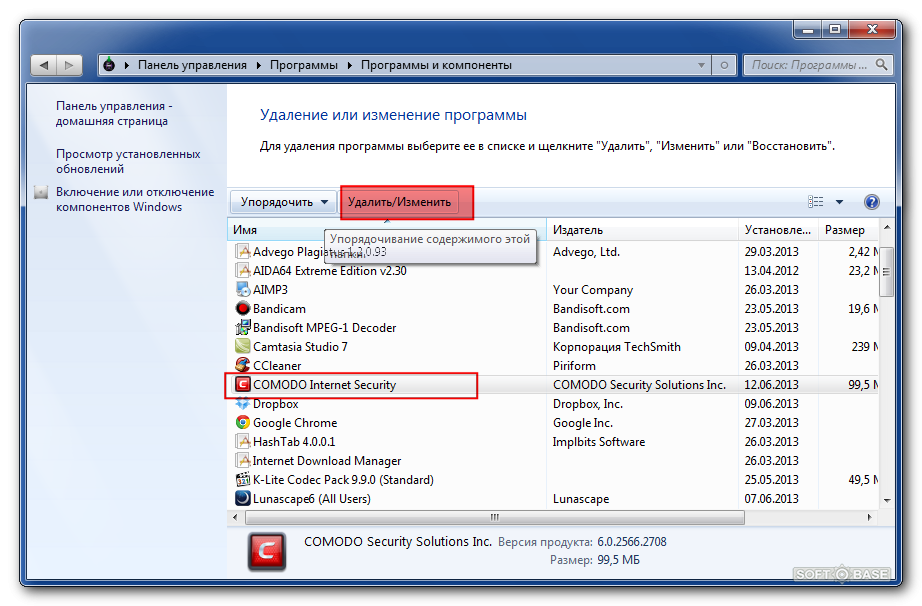The width and height of the screenshot is (922, 606).
Task: Click the Your Company publisher cell
Action: coord(593,290)
